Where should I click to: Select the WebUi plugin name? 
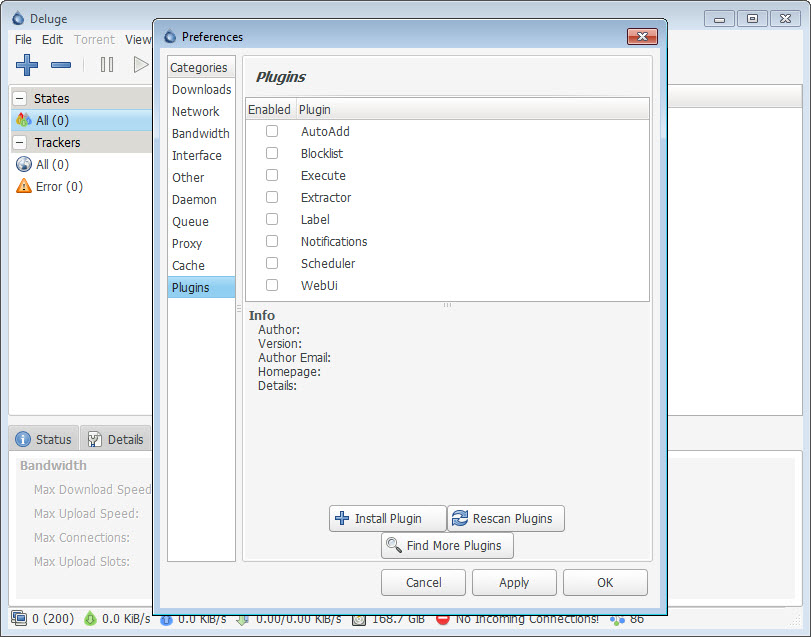coord(319,285)
